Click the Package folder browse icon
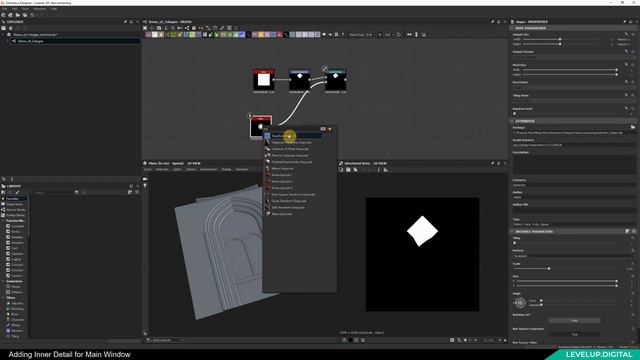640x360 pixels. pyautogui.click(x=633, y=127)
